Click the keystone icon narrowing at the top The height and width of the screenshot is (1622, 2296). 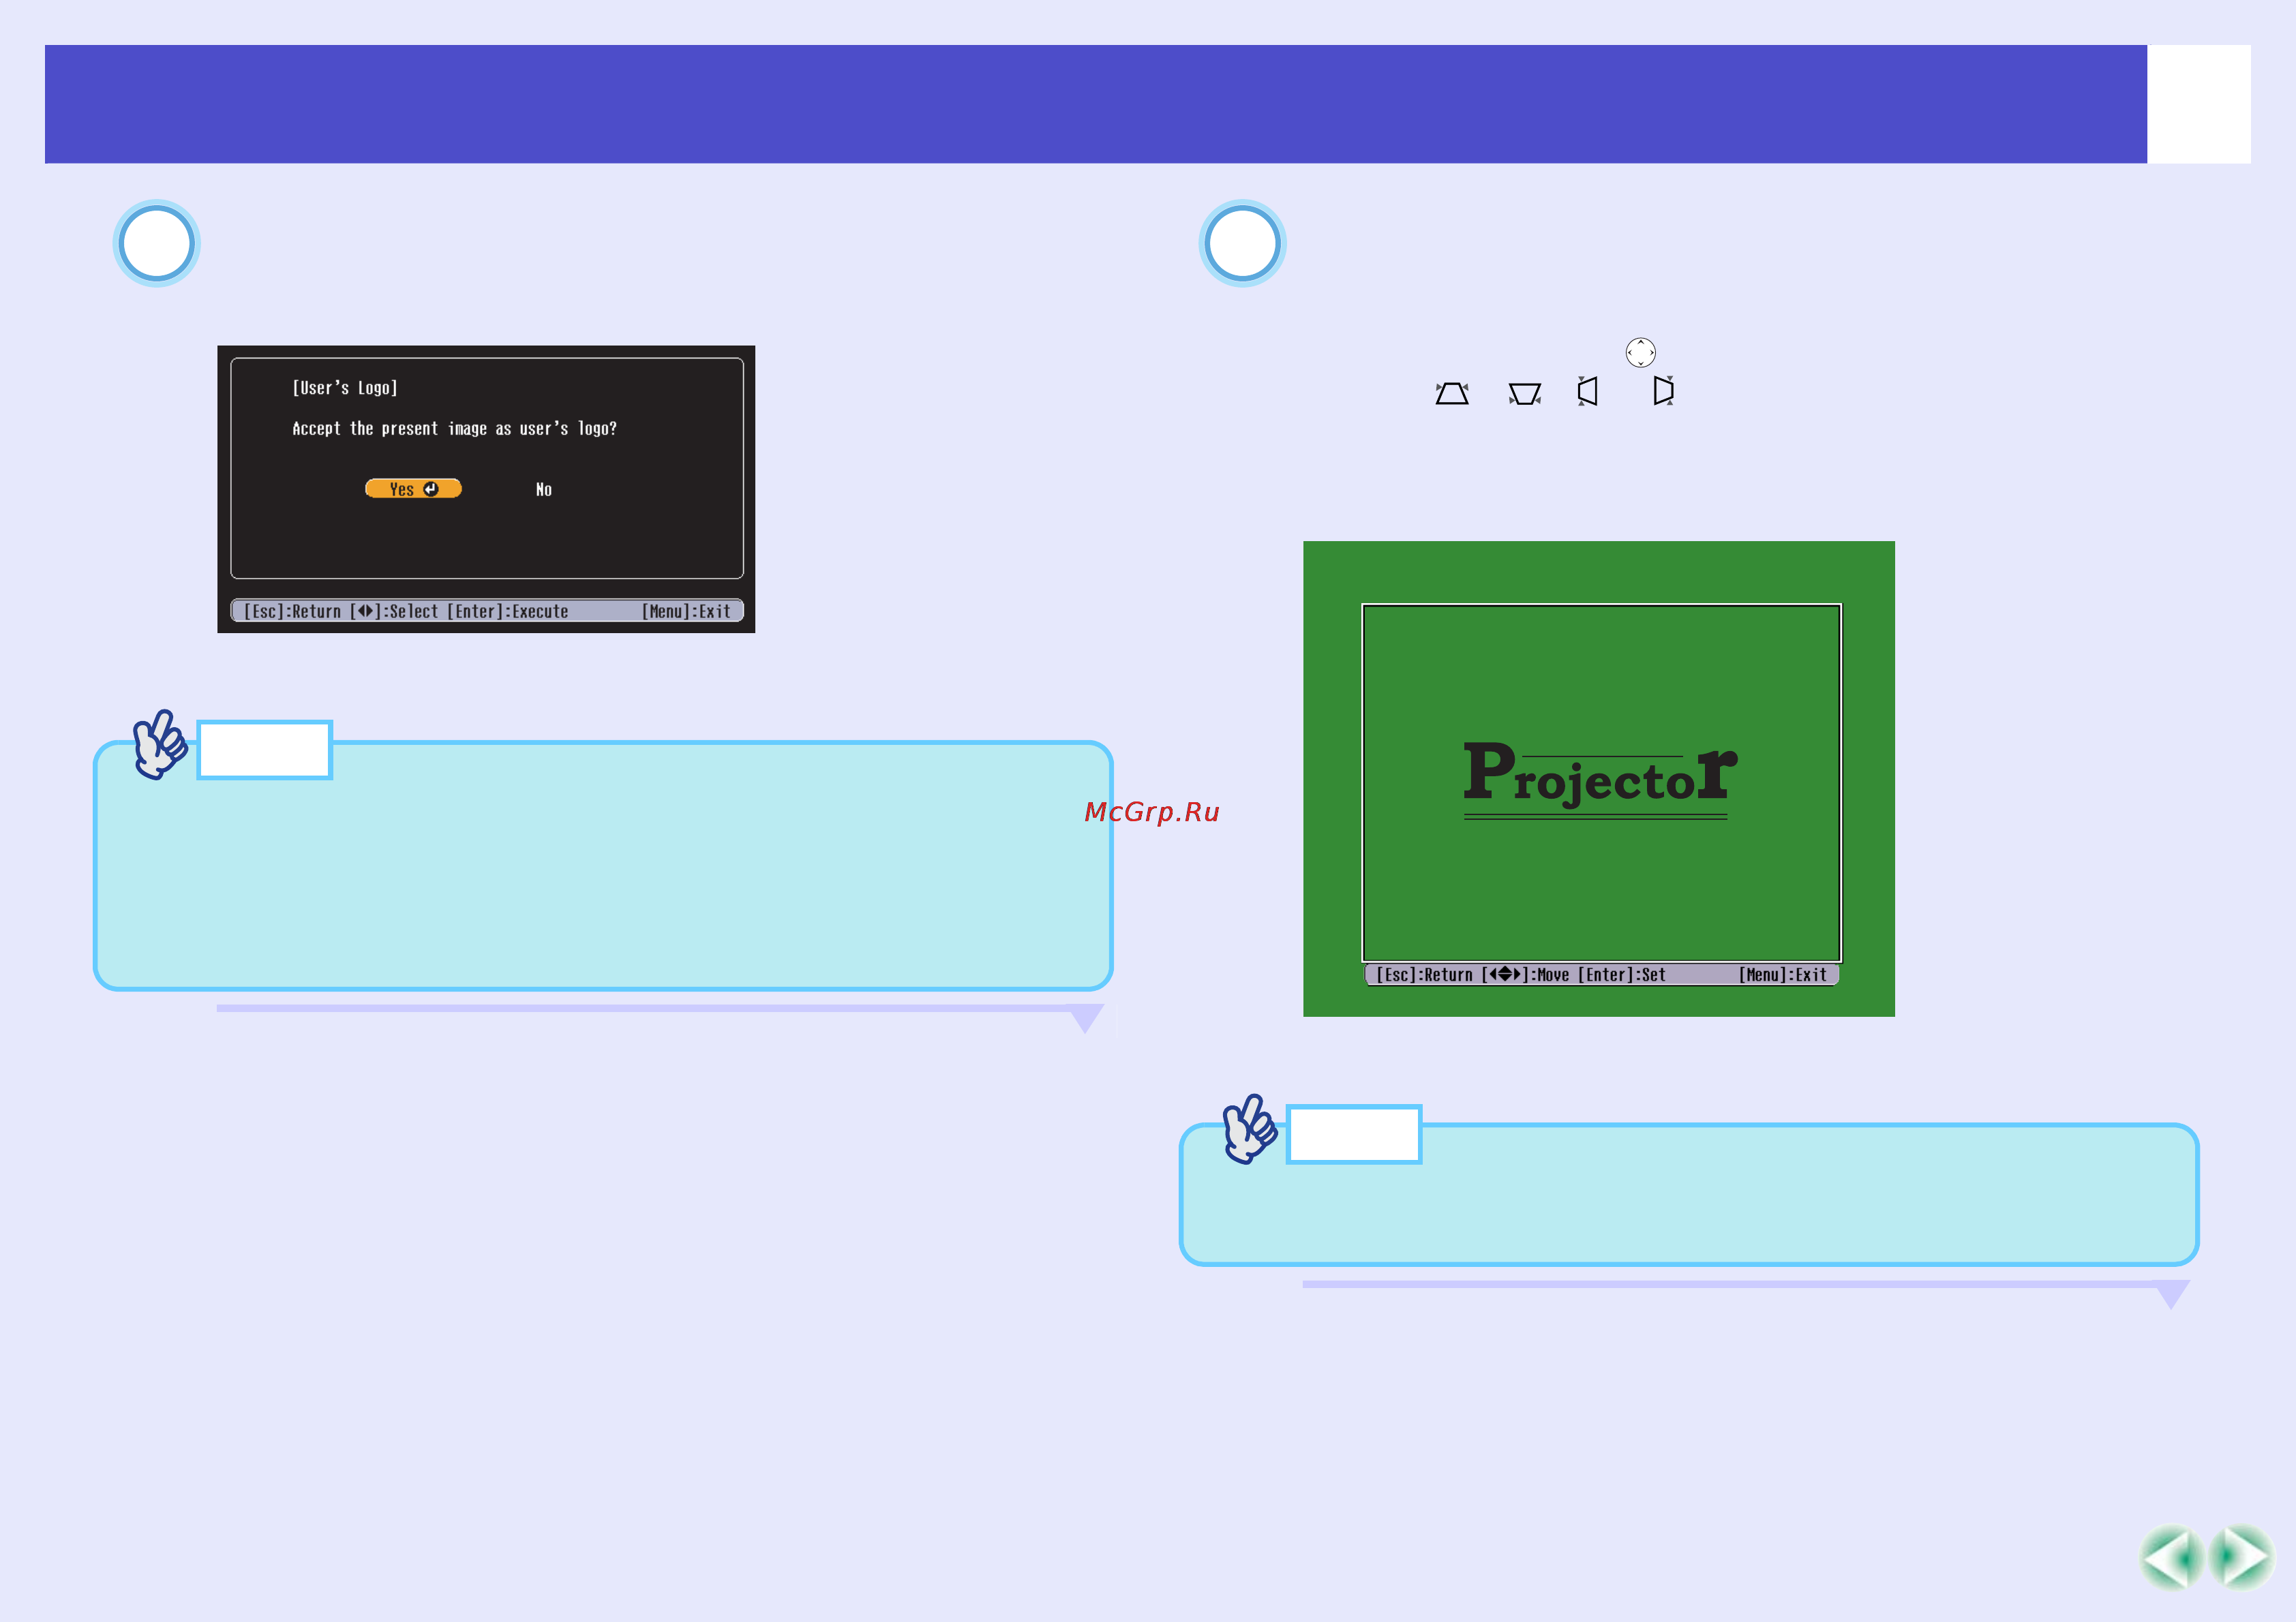1452,393
